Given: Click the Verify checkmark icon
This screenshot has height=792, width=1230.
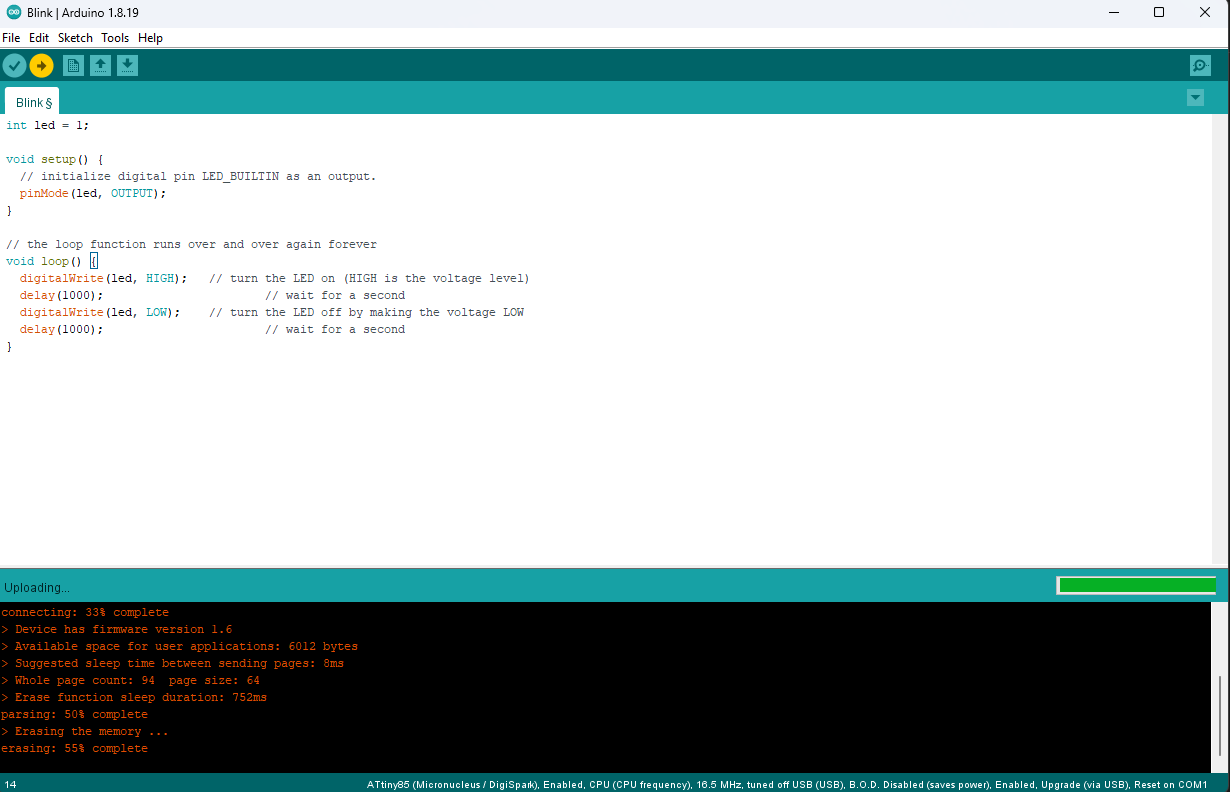Looking at the screenshot, I should coord(14,66).
